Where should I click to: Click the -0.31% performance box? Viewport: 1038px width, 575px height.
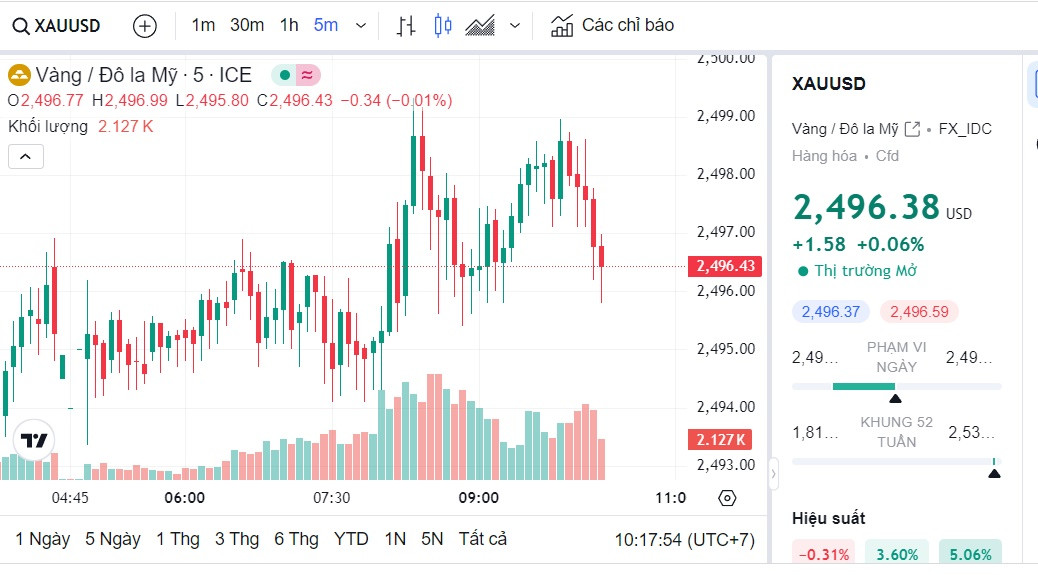[824, 554]
